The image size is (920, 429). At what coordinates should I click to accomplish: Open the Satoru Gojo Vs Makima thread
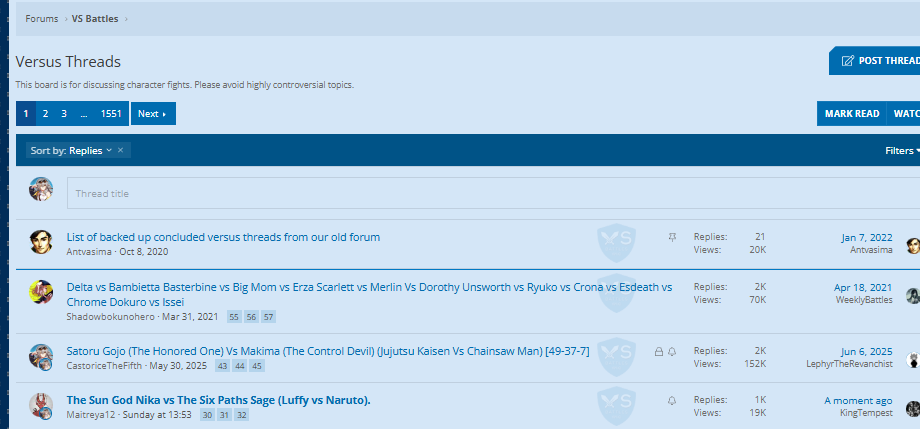pos(328,352)
